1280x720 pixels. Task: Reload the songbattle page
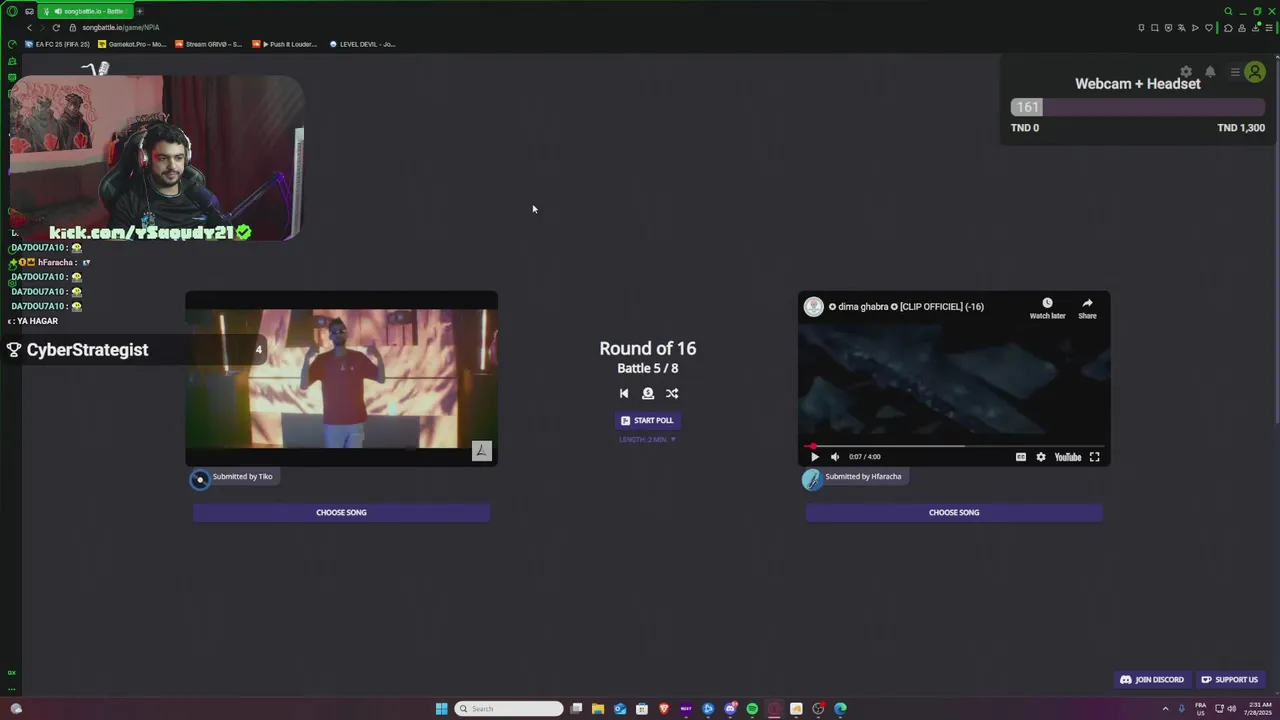56,27
